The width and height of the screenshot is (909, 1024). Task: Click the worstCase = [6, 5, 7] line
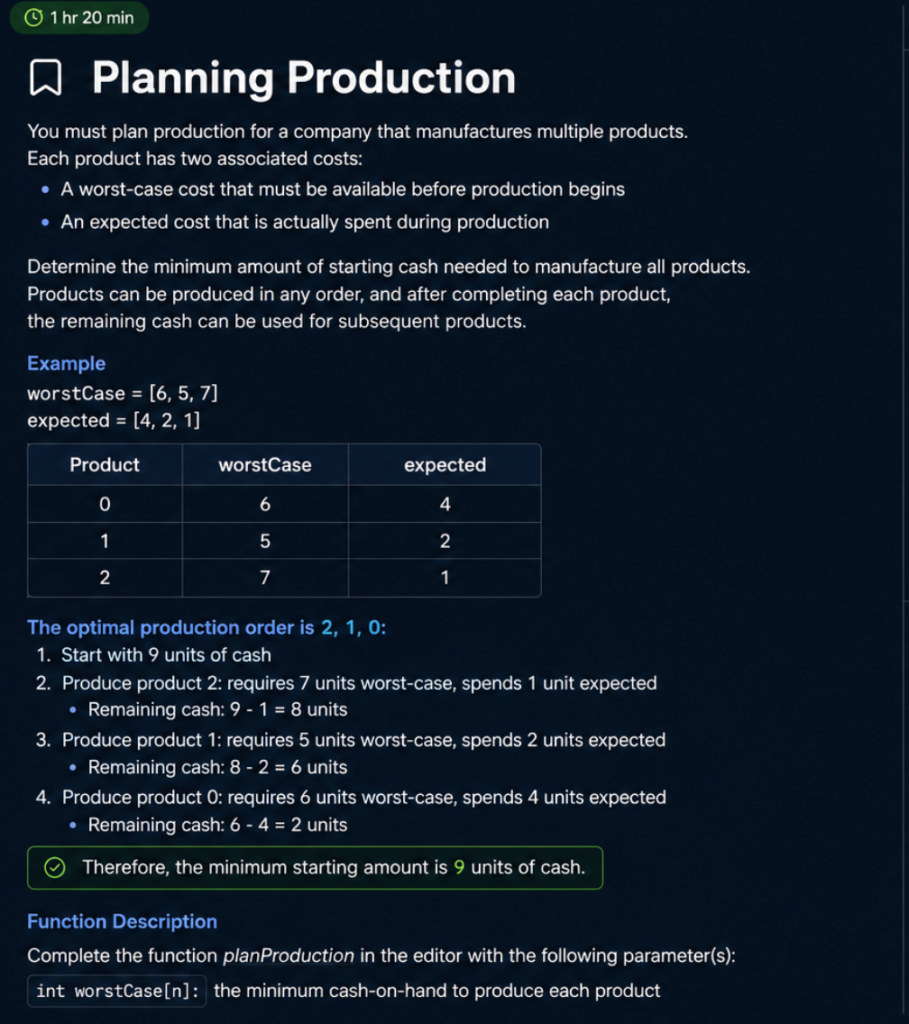pos(122,393)
